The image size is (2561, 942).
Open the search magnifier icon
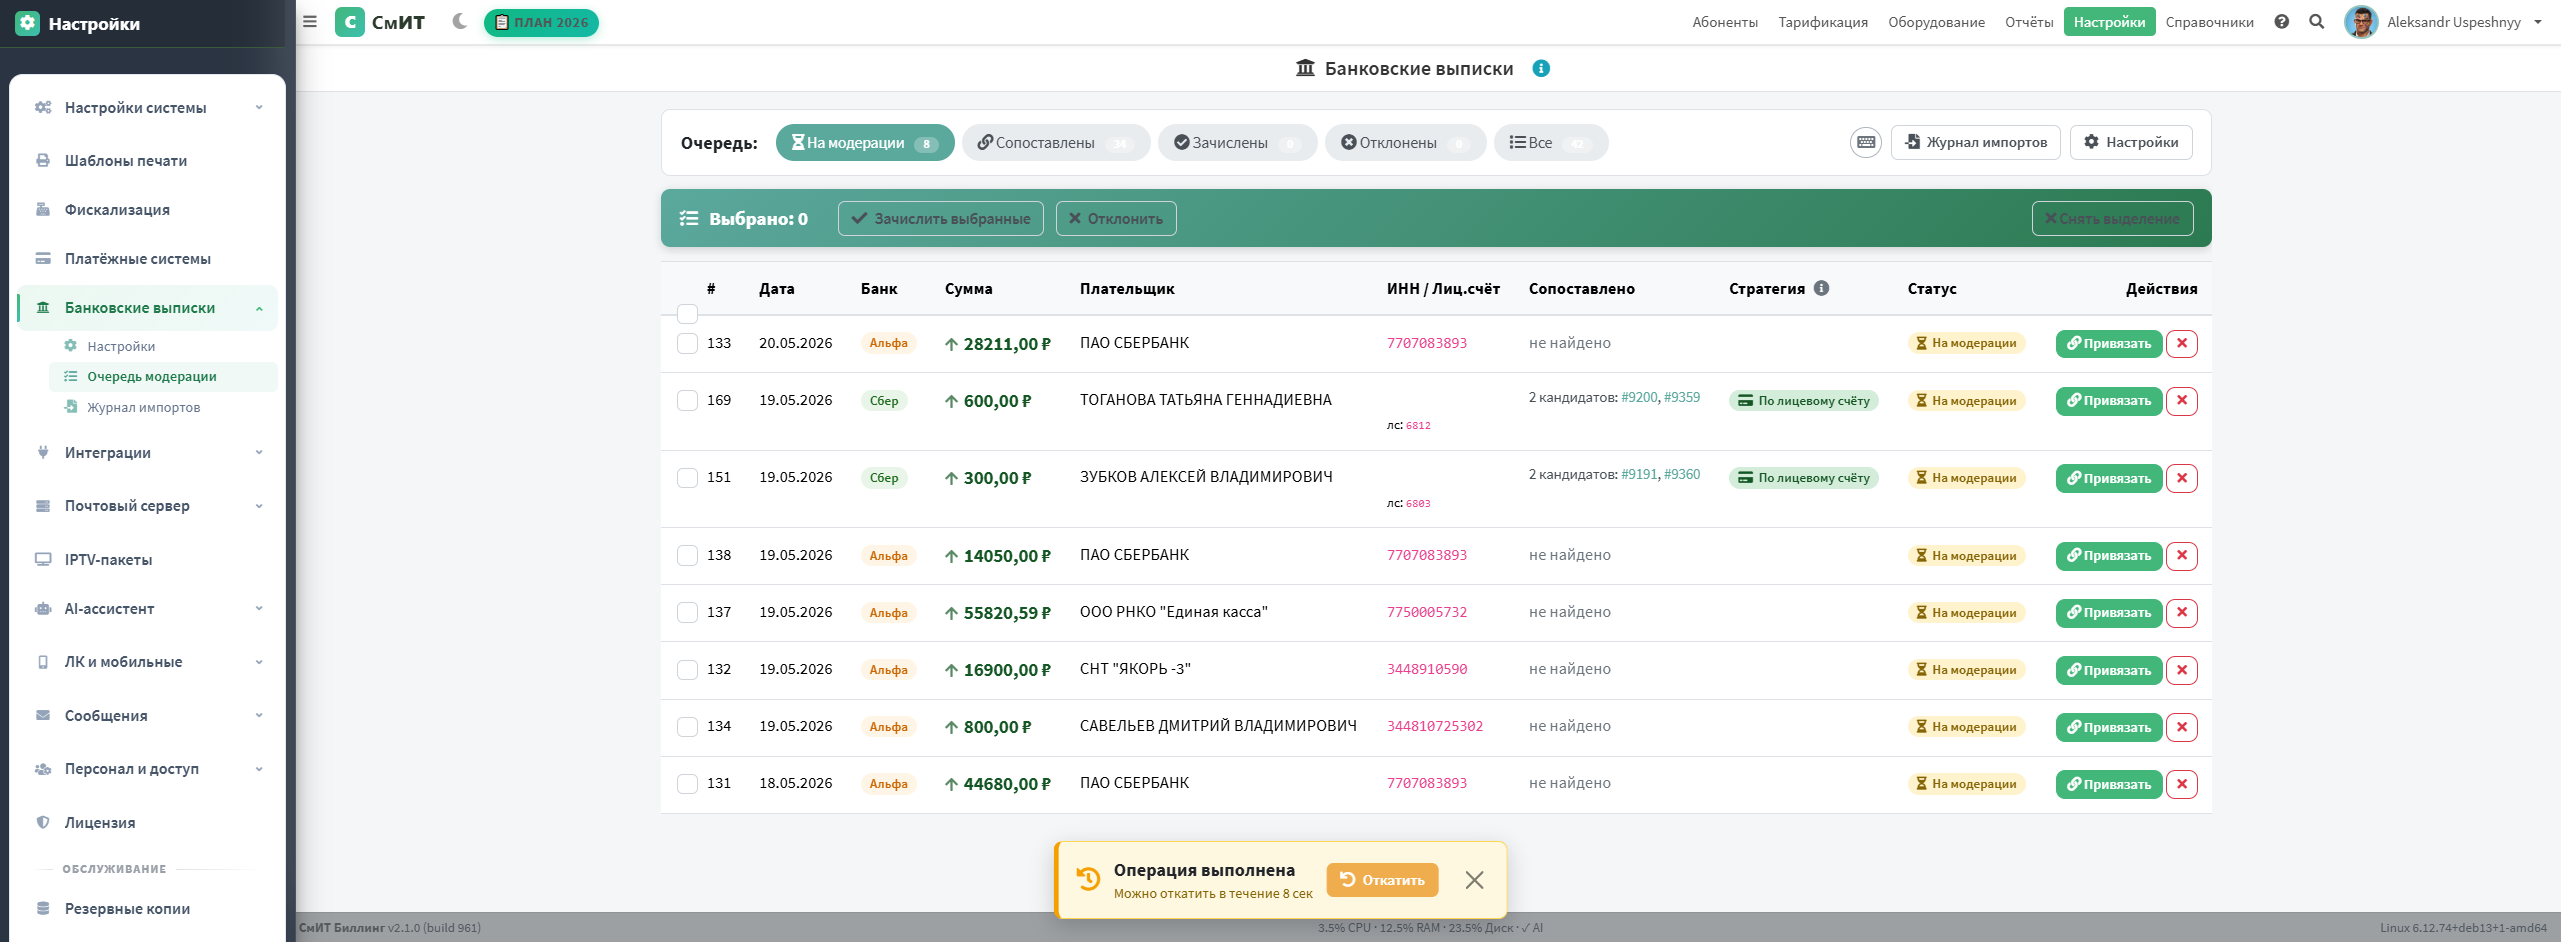click(2316, 22)
